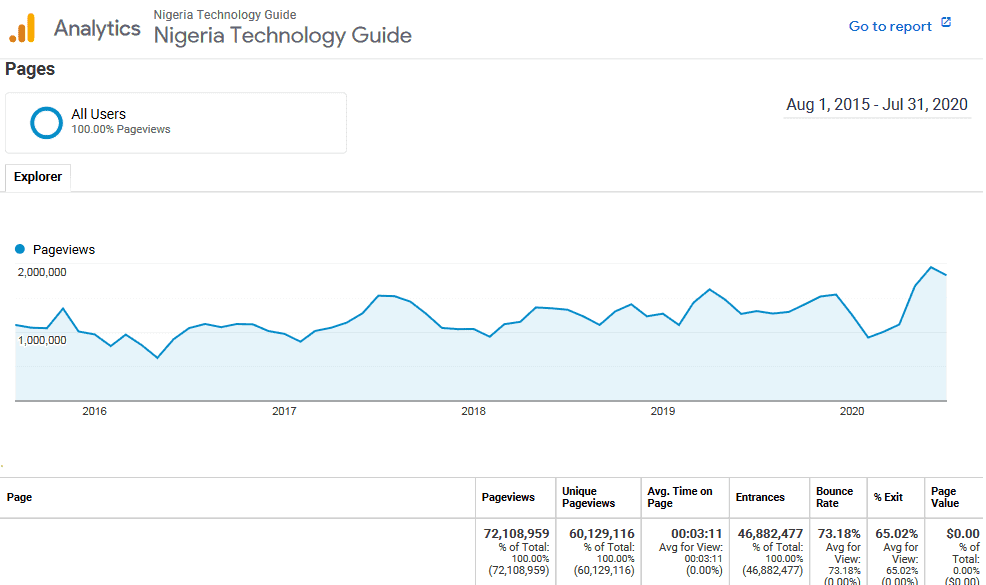Click the All Users segment circle icon

coord(47,122)
